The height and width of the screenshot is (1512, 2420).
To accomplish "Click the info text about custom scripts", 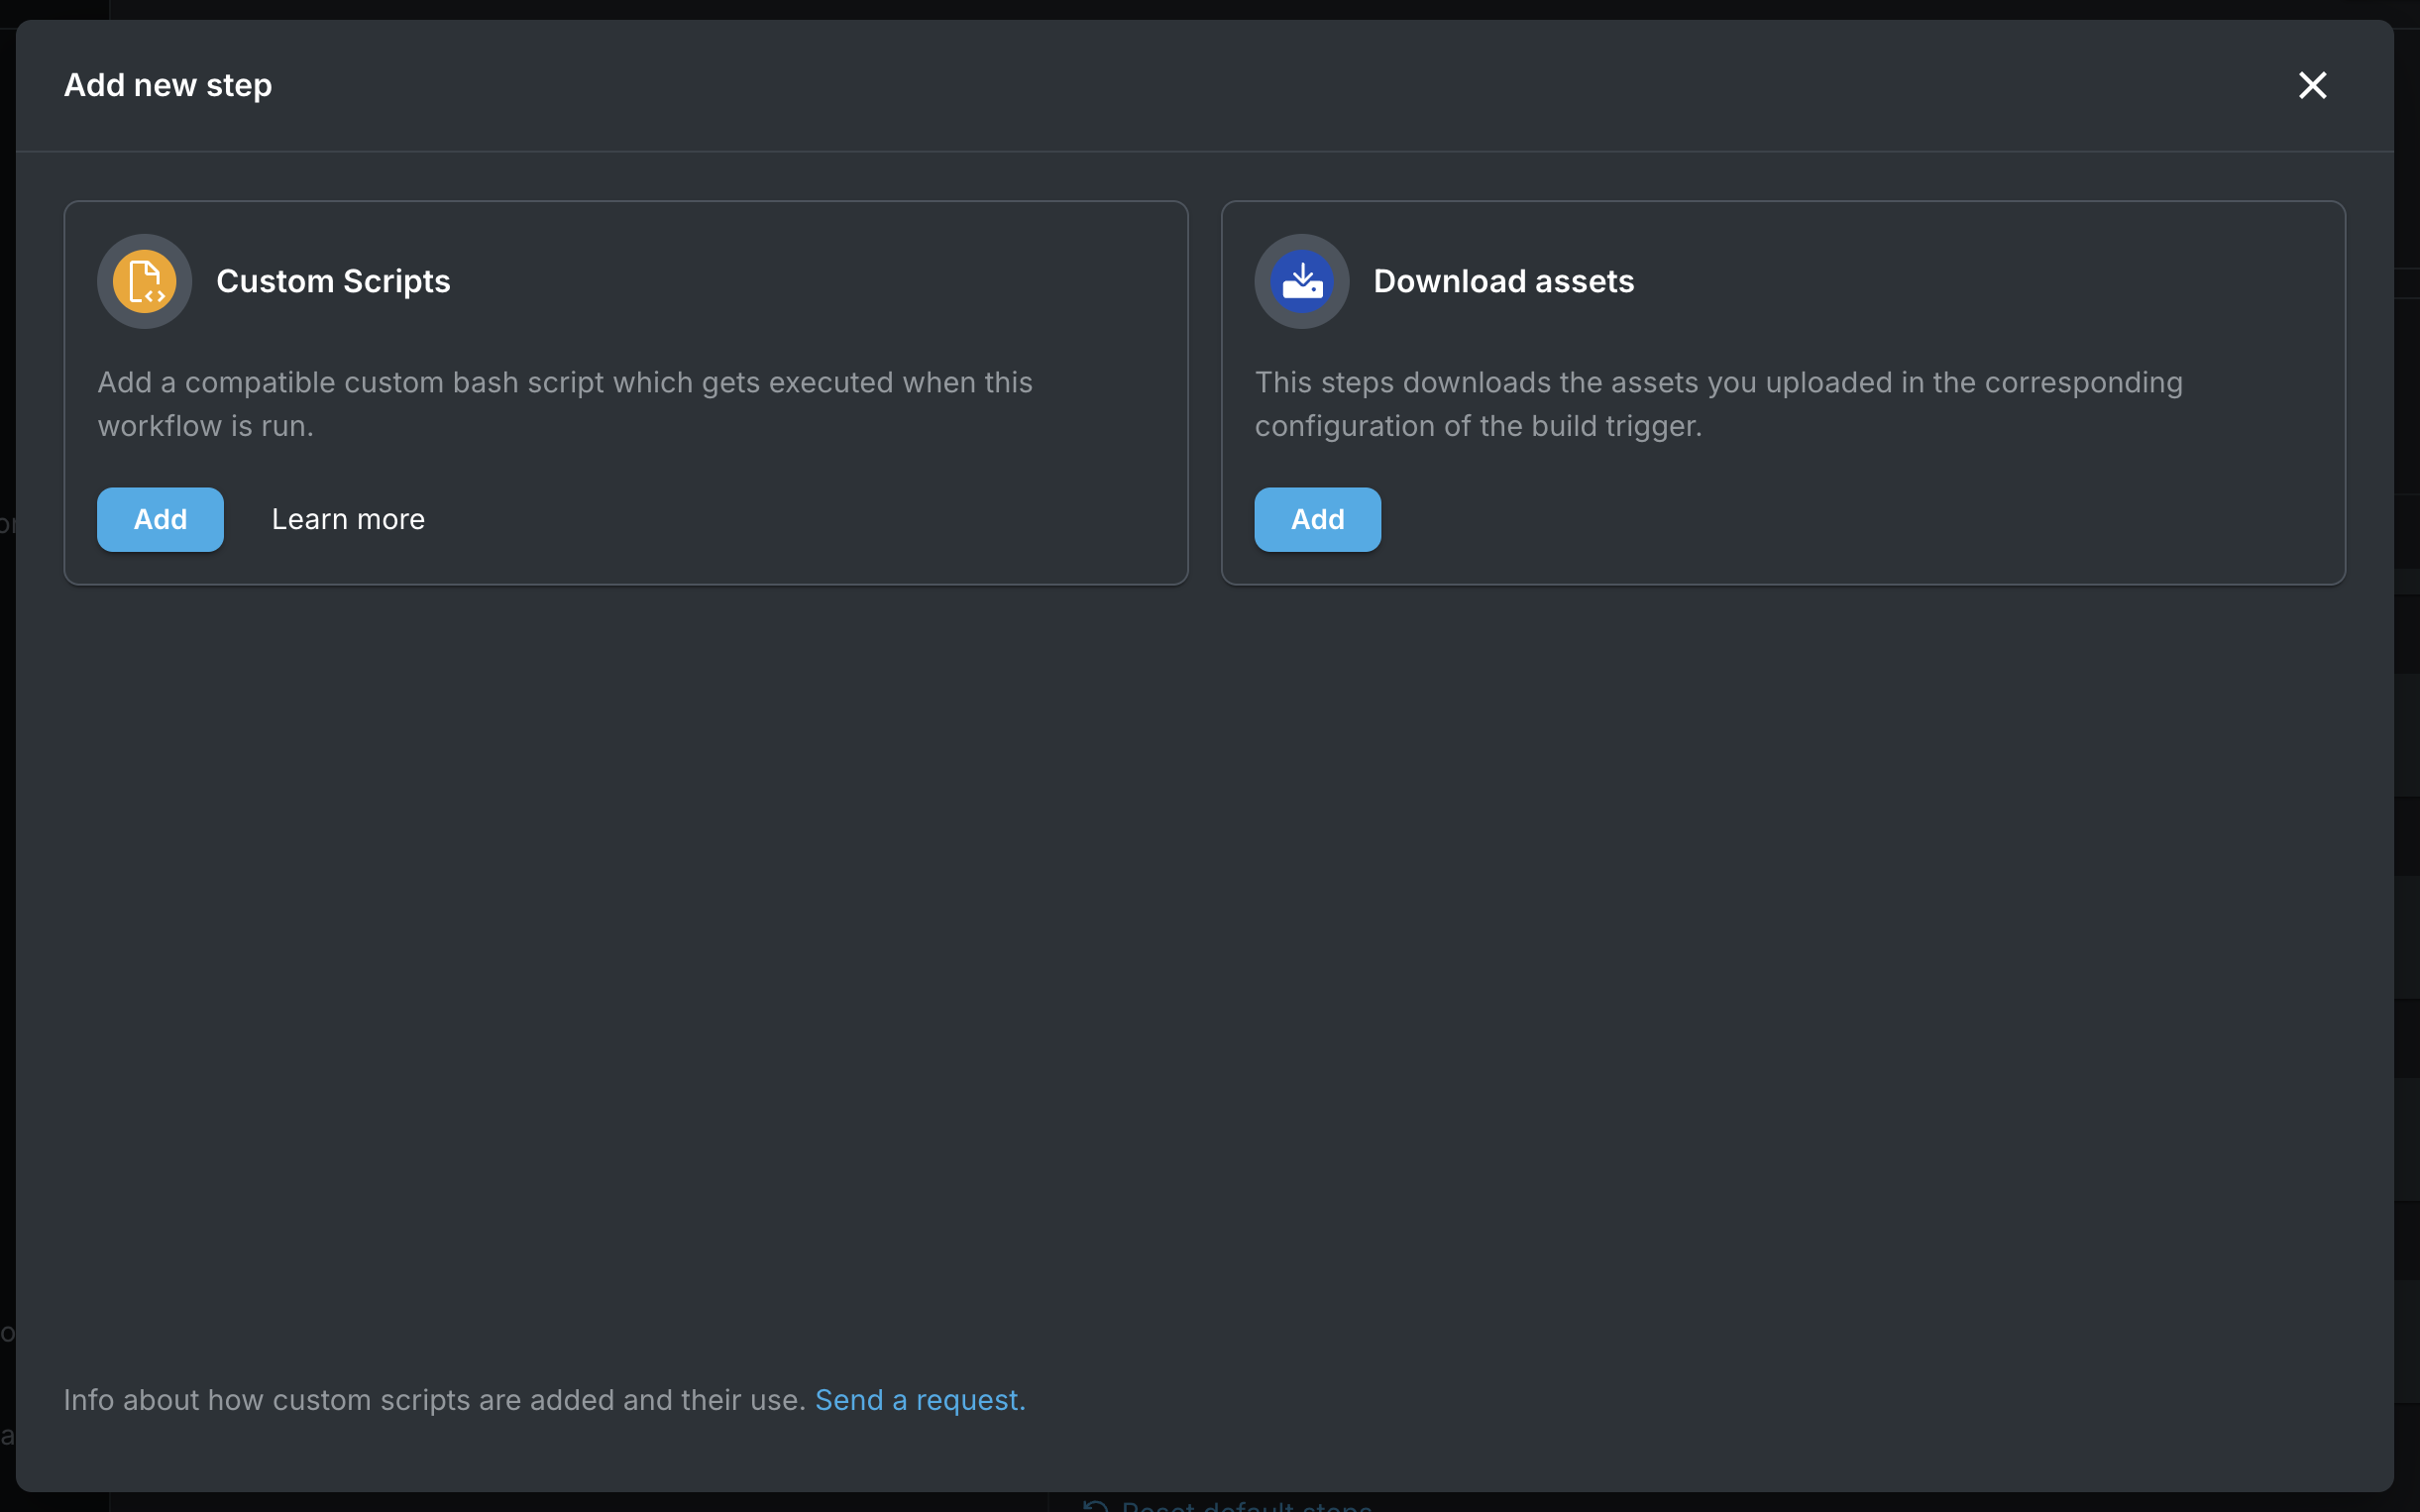I will tap(435, 1400).
